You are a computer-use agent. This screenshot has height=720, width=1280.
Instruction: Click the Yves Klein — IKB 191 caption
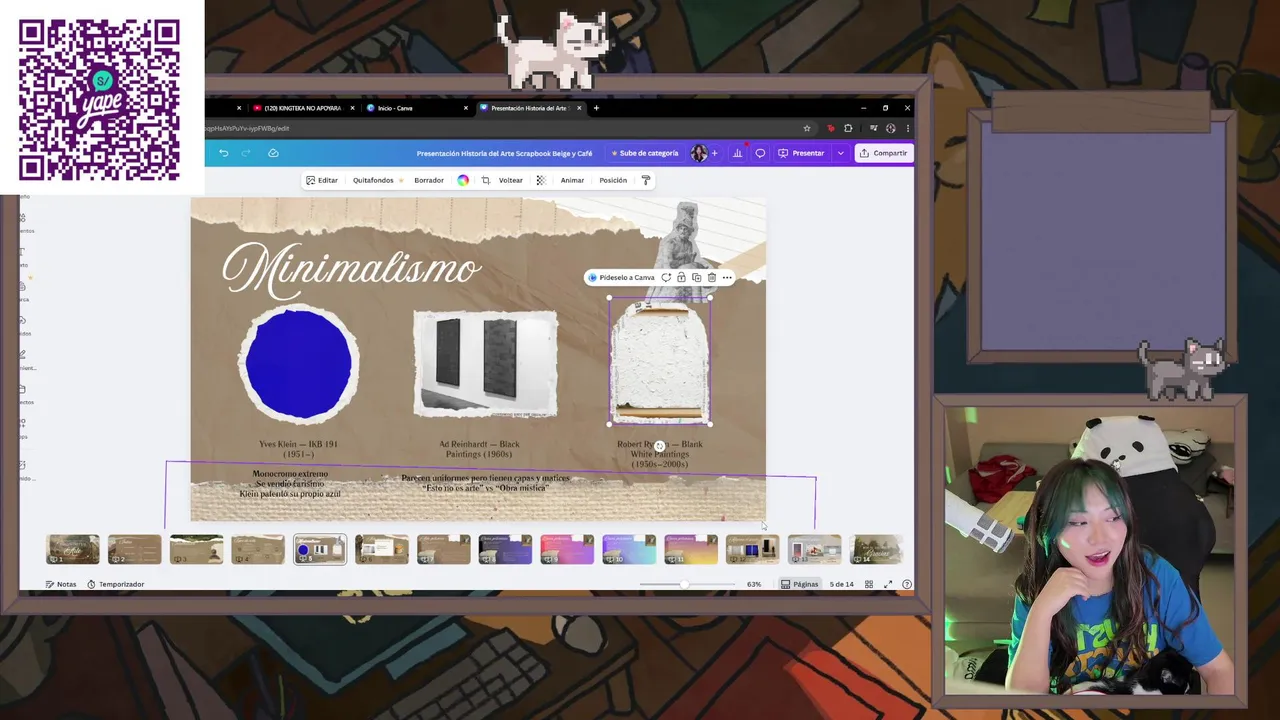click(x=298, y=449)
